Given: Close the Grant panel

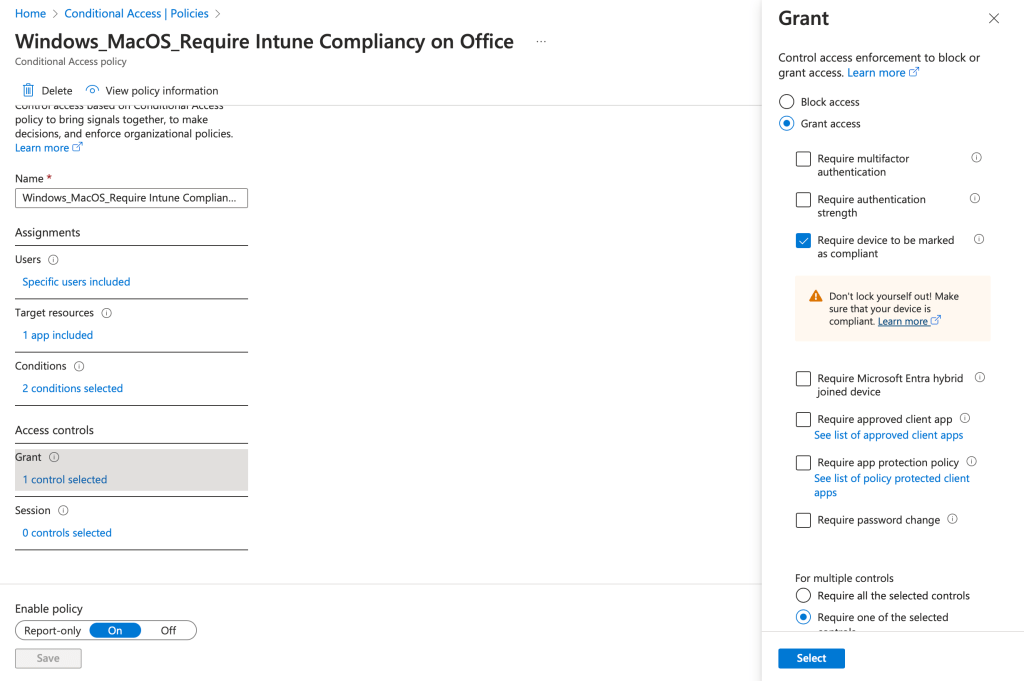Looking at the screenshot, I should click(993, 19).
